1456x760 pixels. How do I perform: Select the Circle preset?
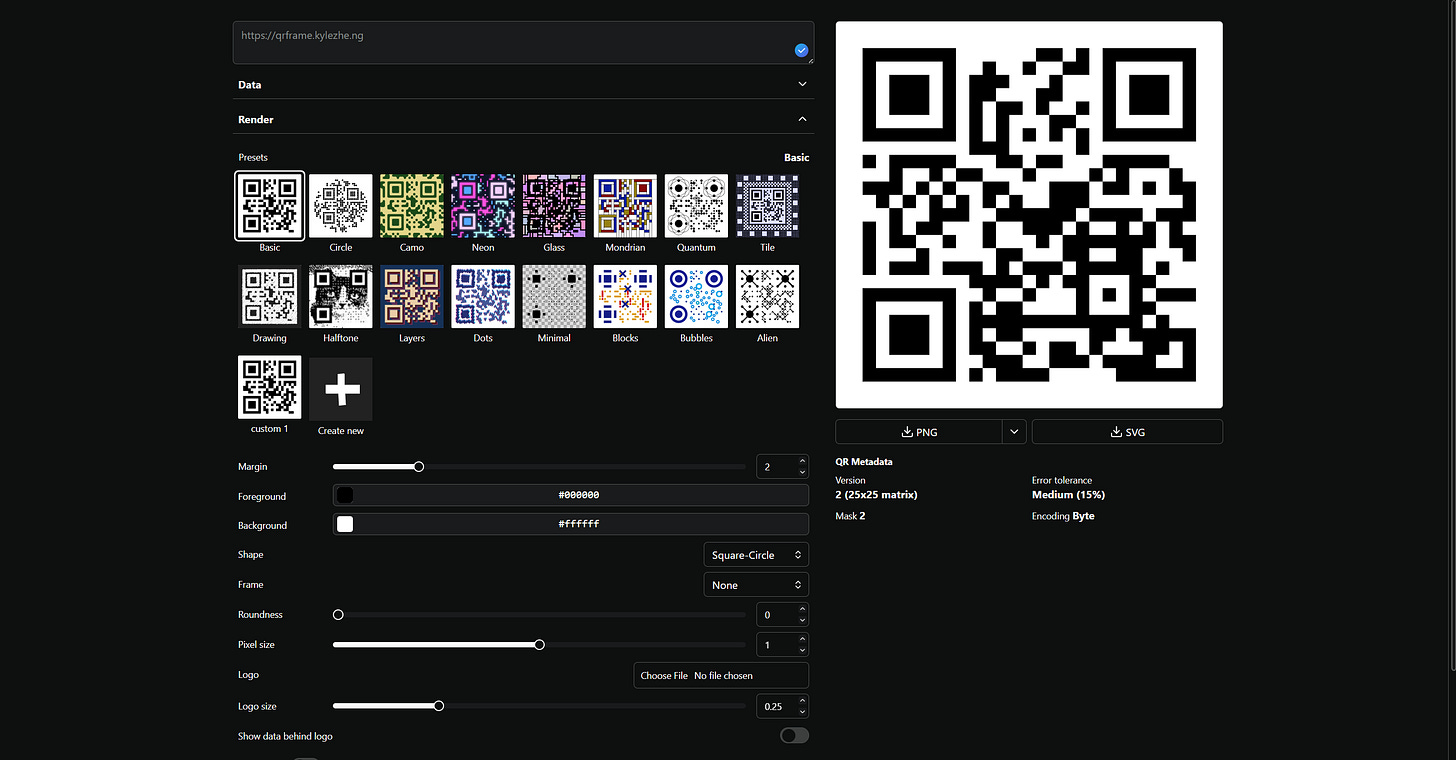coord(341,206)
